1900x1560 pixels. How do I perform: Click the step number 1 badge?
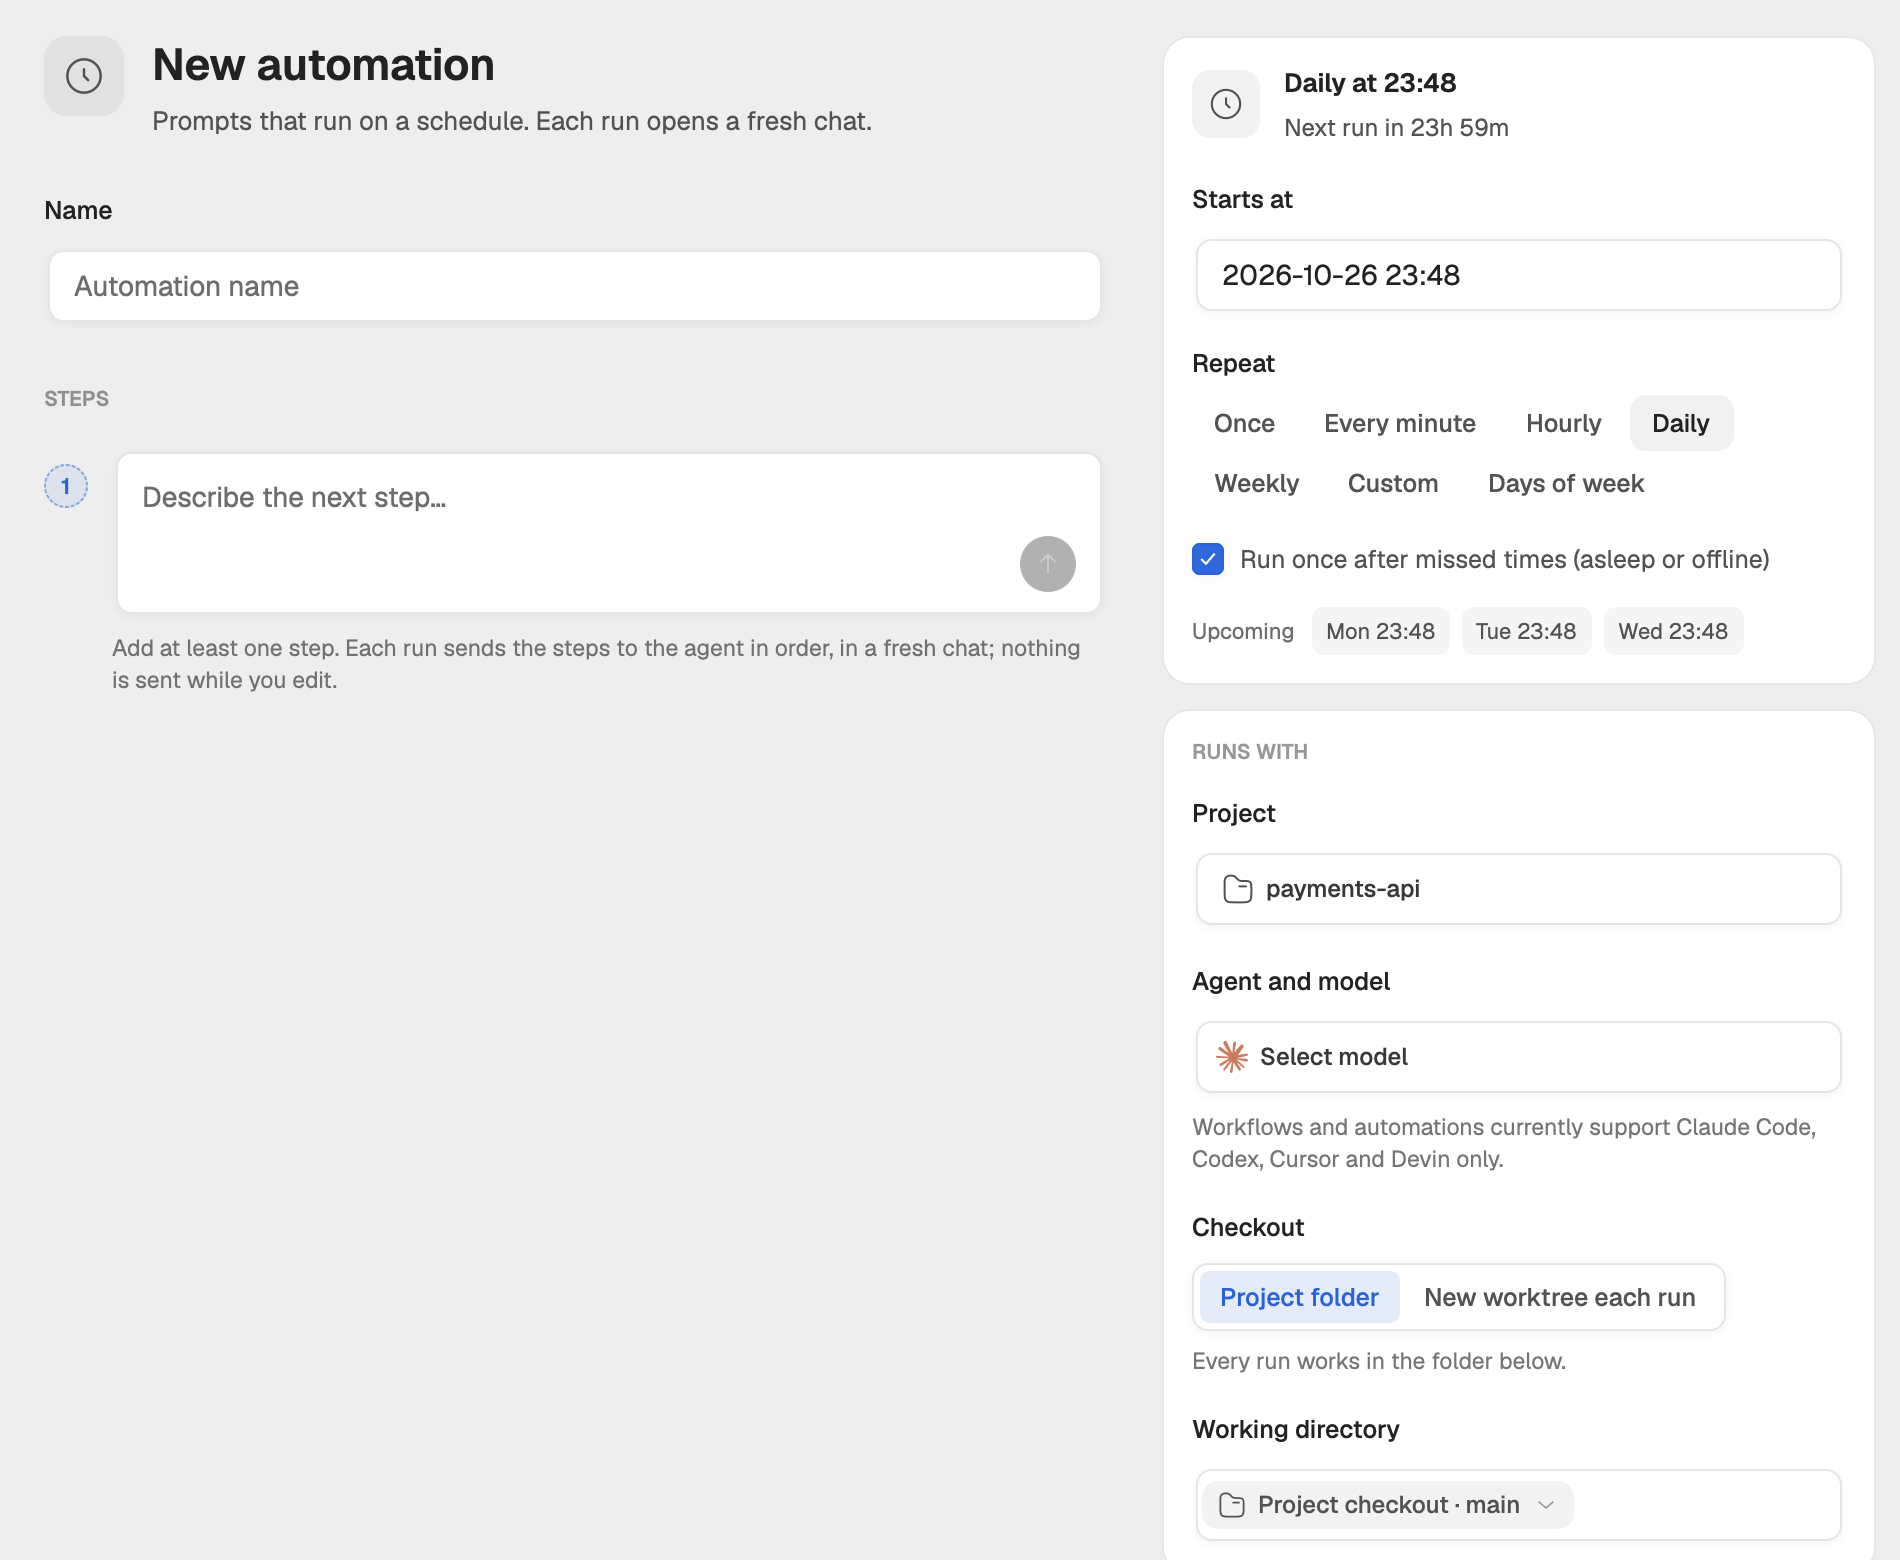tap(66, 486)
